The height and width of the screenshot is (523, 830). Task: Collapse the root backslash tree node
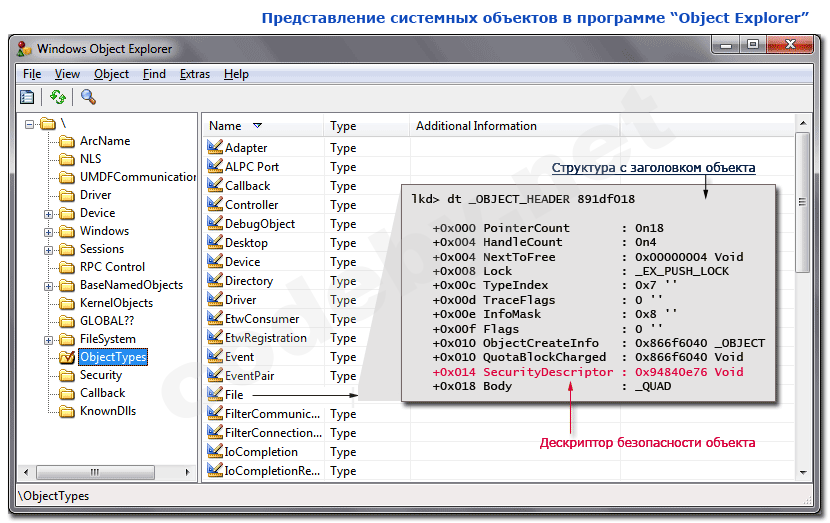(x=30, y=124)
